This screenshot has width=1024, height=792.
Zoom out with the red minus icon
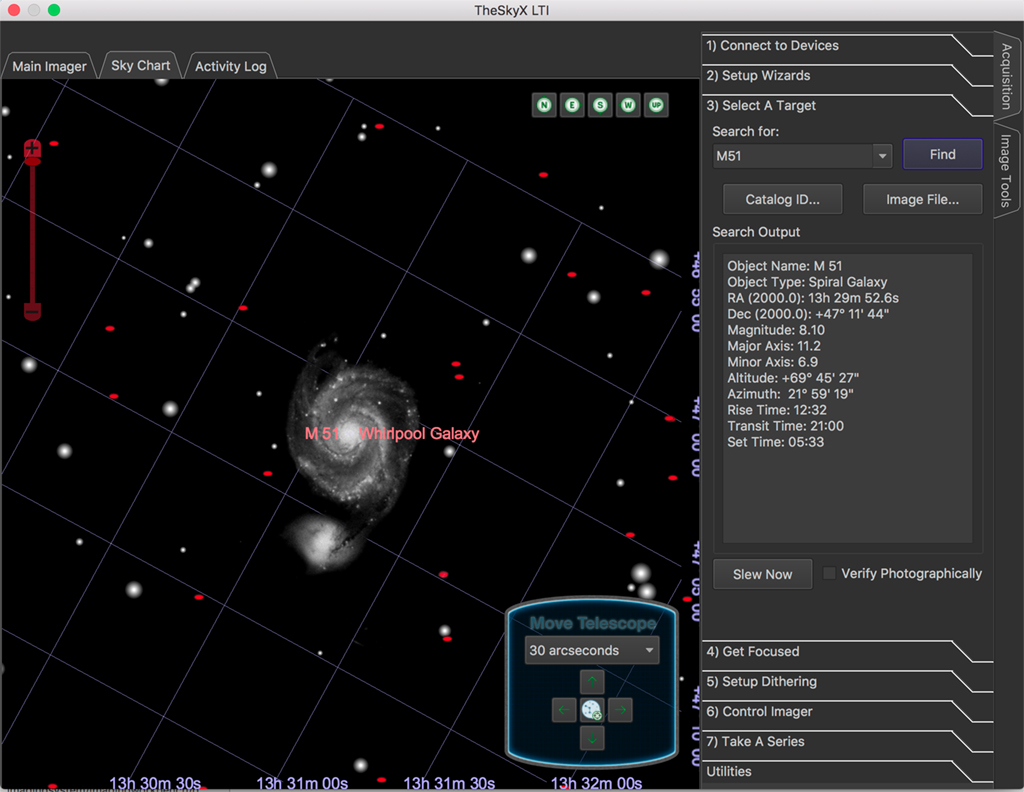tap(33, 311)
